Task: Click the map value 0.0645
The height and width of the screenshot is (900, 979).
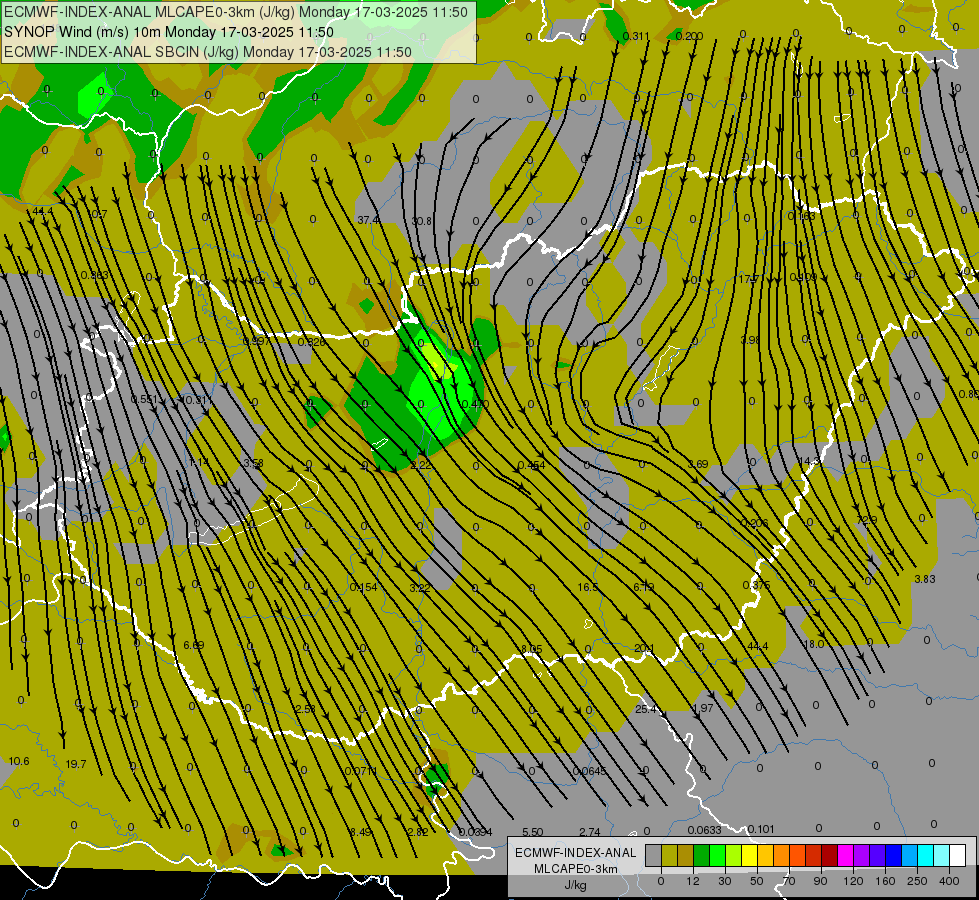Action: [589, 771]
